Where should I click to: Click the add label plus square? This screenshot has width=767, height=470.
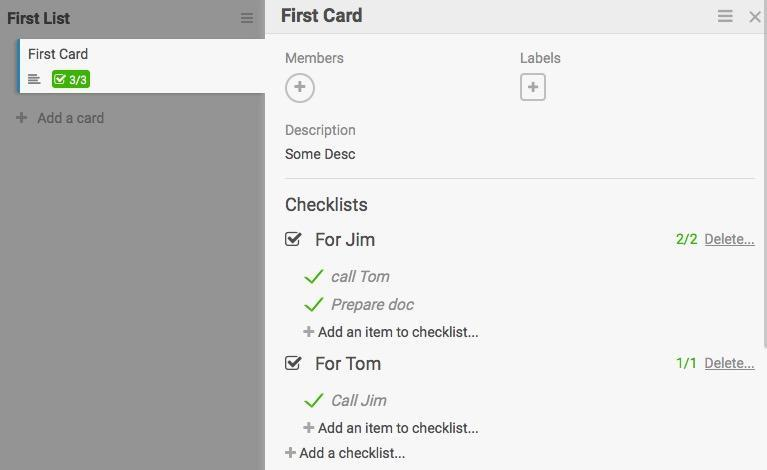pos(533,88)
